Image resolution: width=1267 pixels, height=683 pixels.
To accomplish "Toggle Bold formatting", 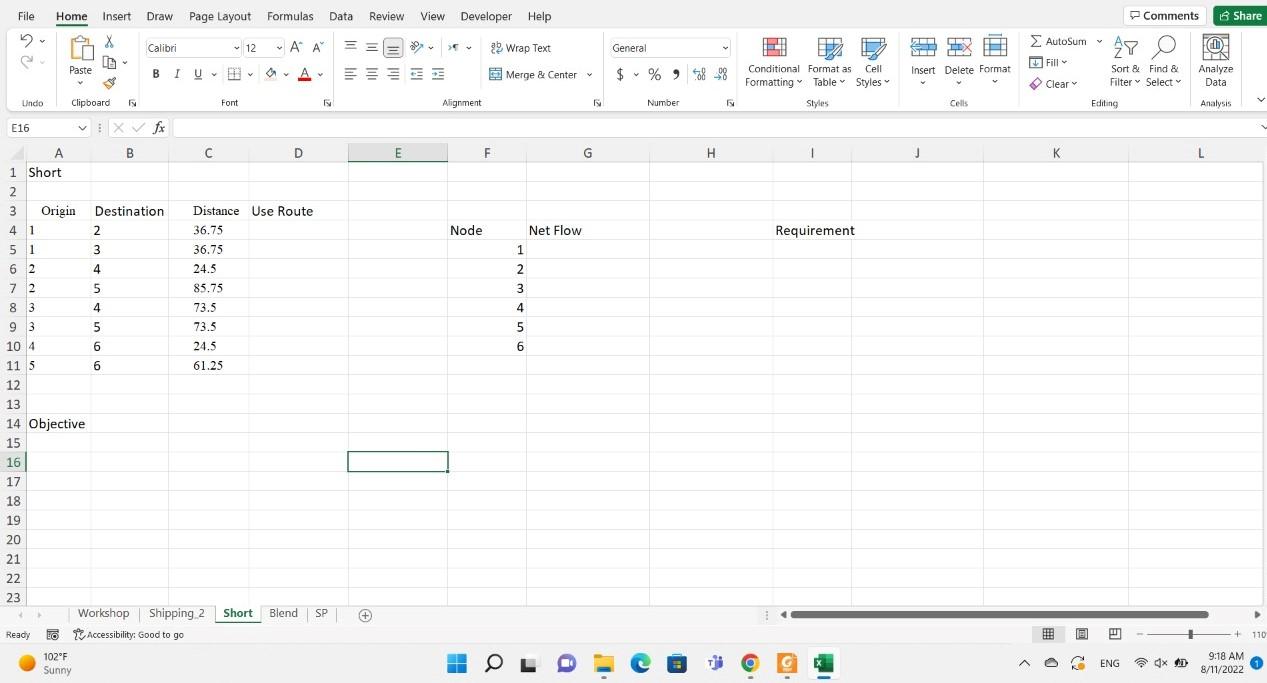I will (156, 74).
